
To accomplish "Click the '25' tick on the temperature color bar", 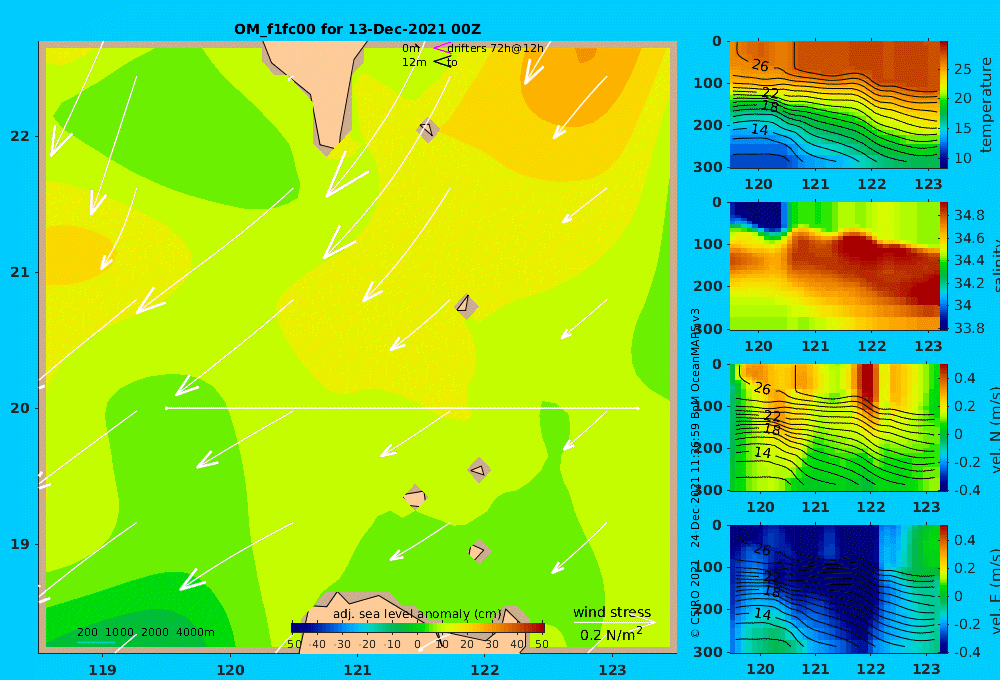I will click(963, 69).
